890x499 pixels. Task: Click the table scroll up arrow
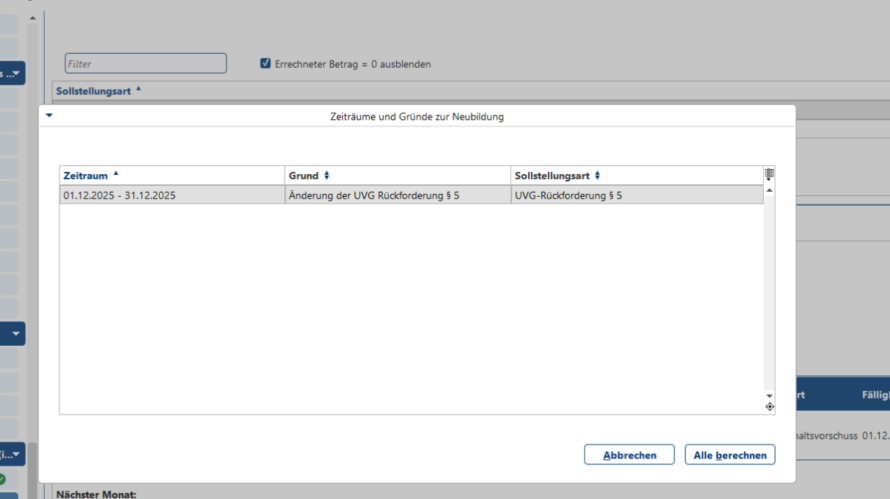tap(769, 191)
